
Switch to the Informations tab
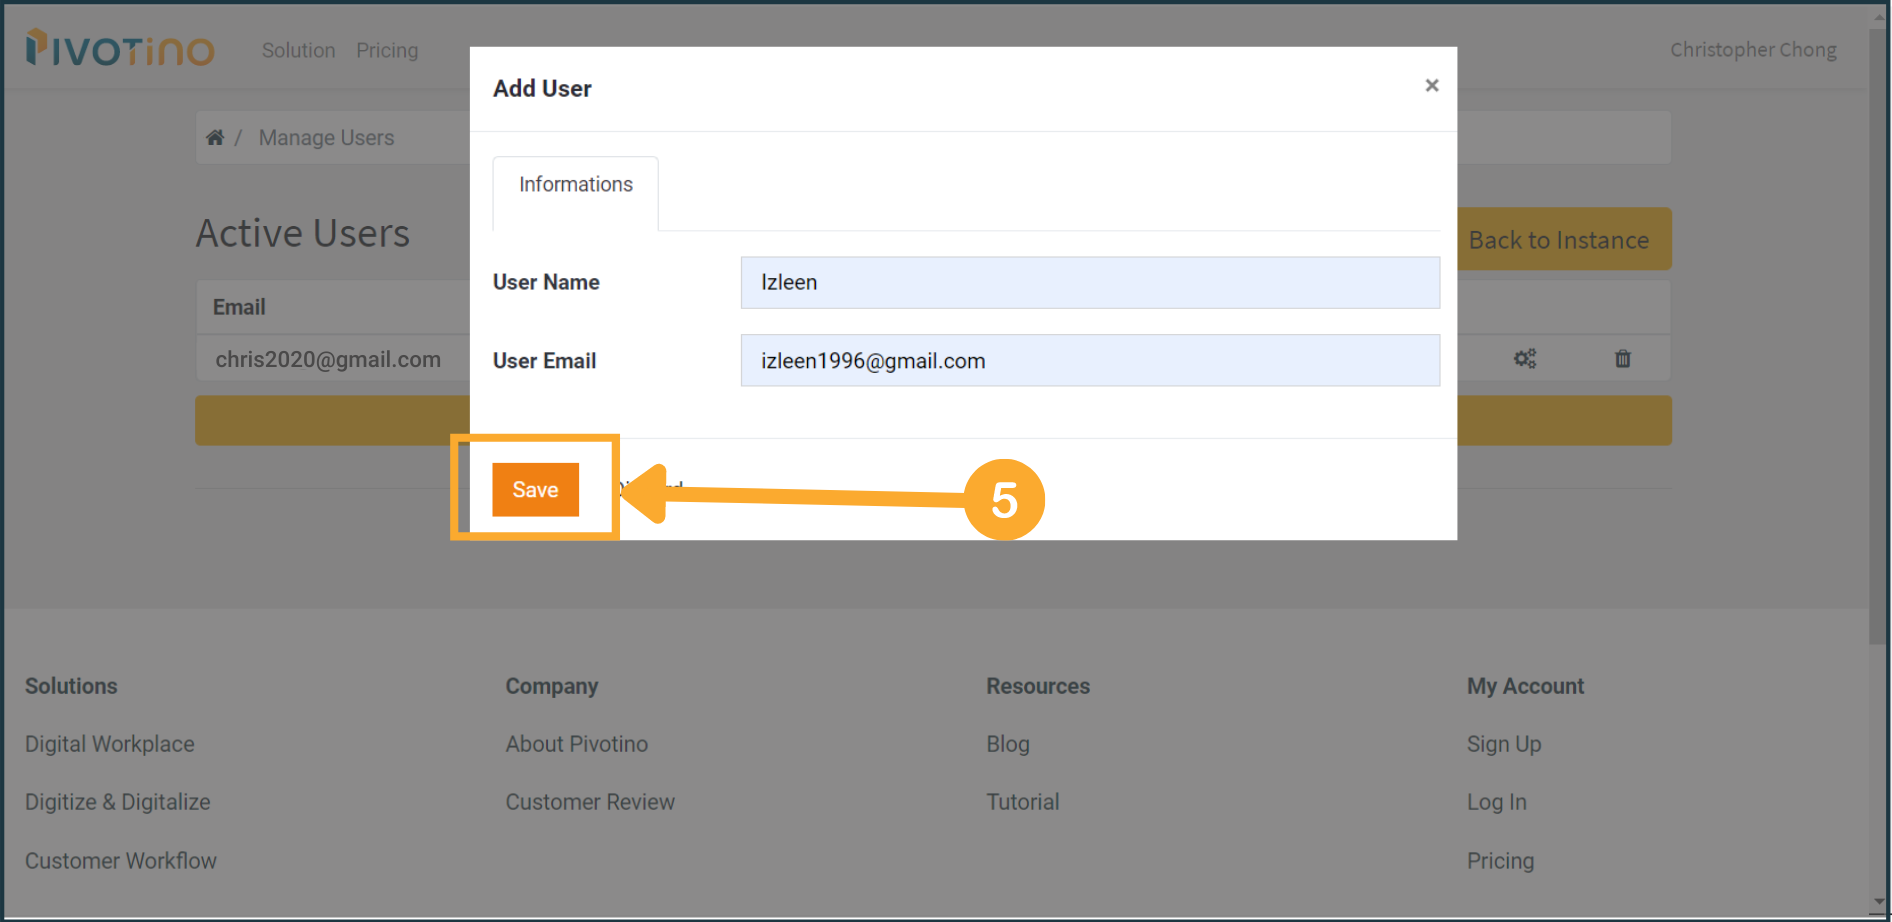pyautogui.click(x=575, y=185)
